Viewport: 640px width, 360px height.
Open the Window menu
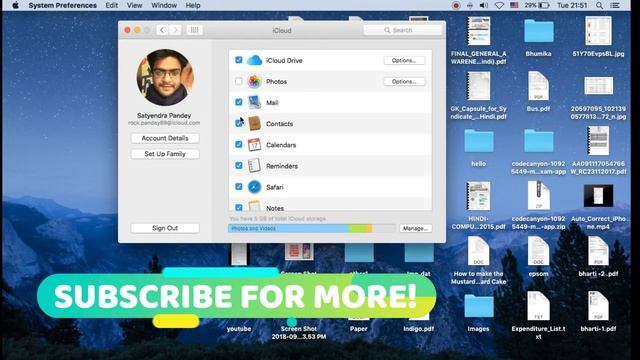click(164, 5)
